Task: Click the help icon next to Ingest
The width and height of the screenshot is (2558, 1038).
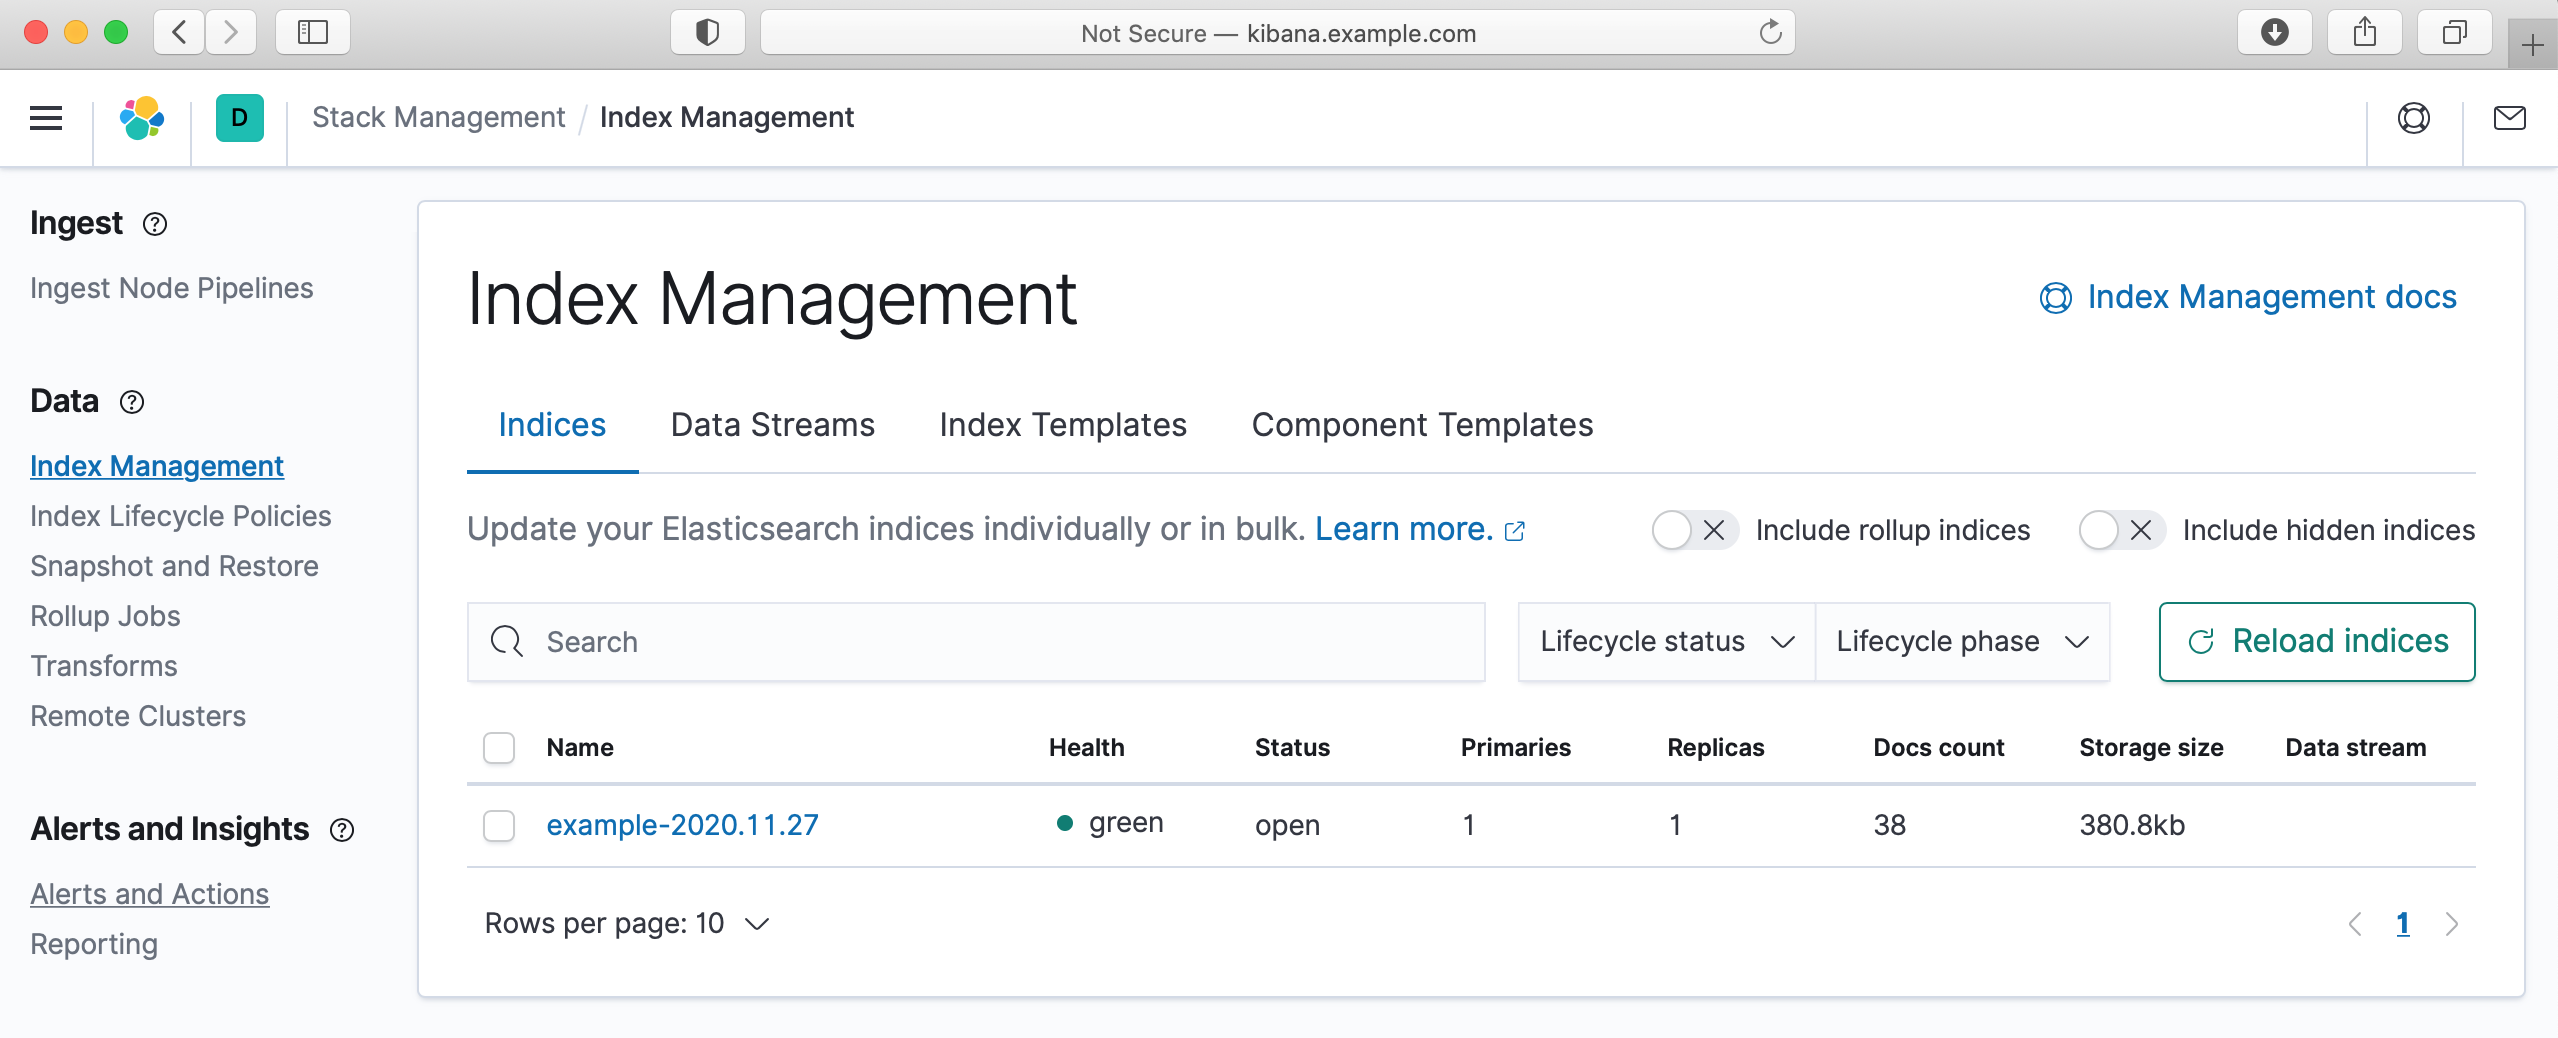Action: click(155, 224)
